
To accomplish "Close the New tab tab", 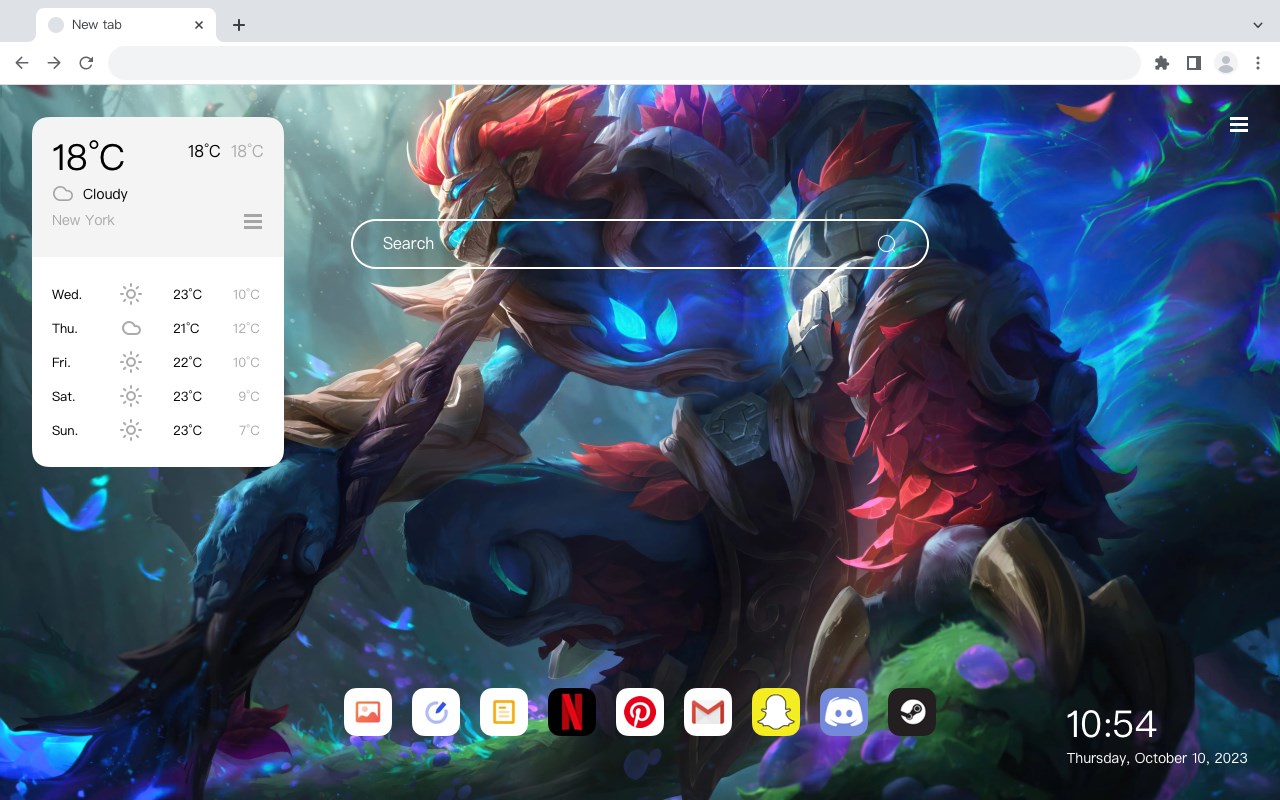I will [199, 25].
